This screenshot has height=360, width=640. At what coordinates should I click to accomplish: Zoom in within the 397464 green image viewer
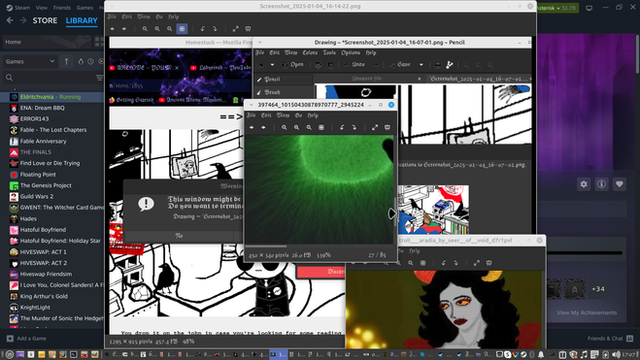coord(284,127)
